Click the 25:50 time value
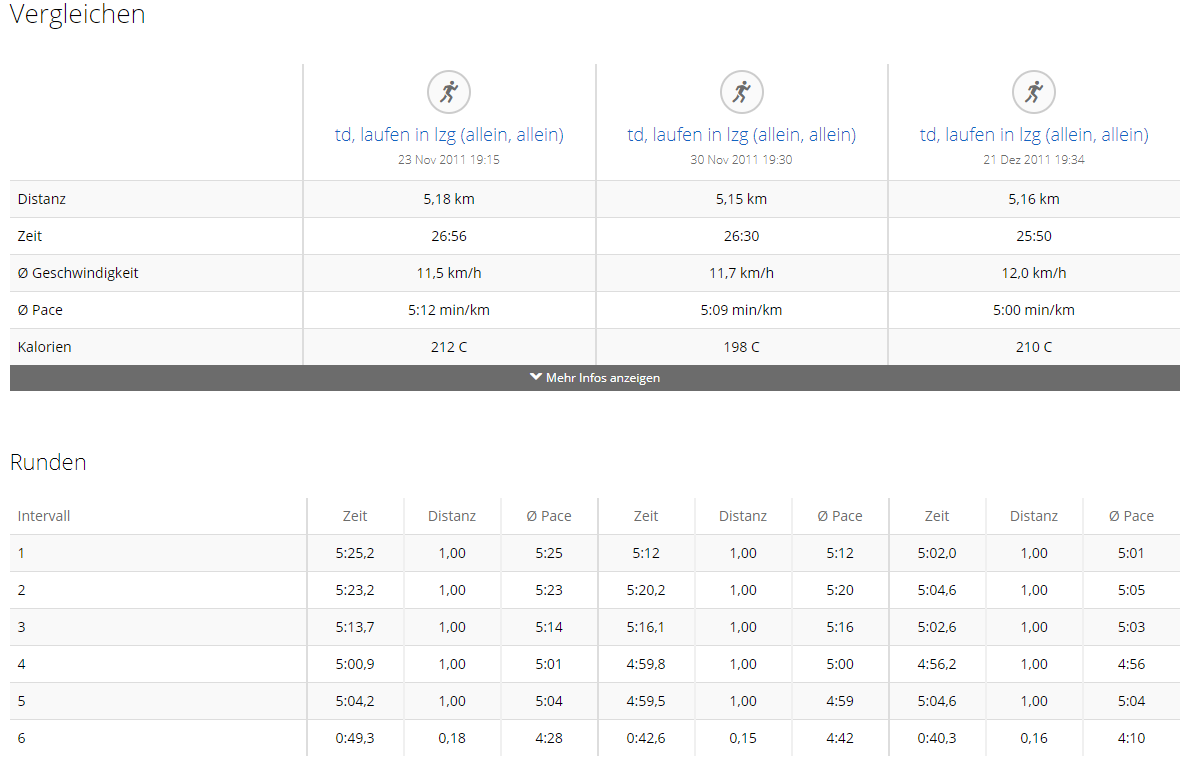The width and height of the screenshot is (1189, 761). tap(1034, 236)
